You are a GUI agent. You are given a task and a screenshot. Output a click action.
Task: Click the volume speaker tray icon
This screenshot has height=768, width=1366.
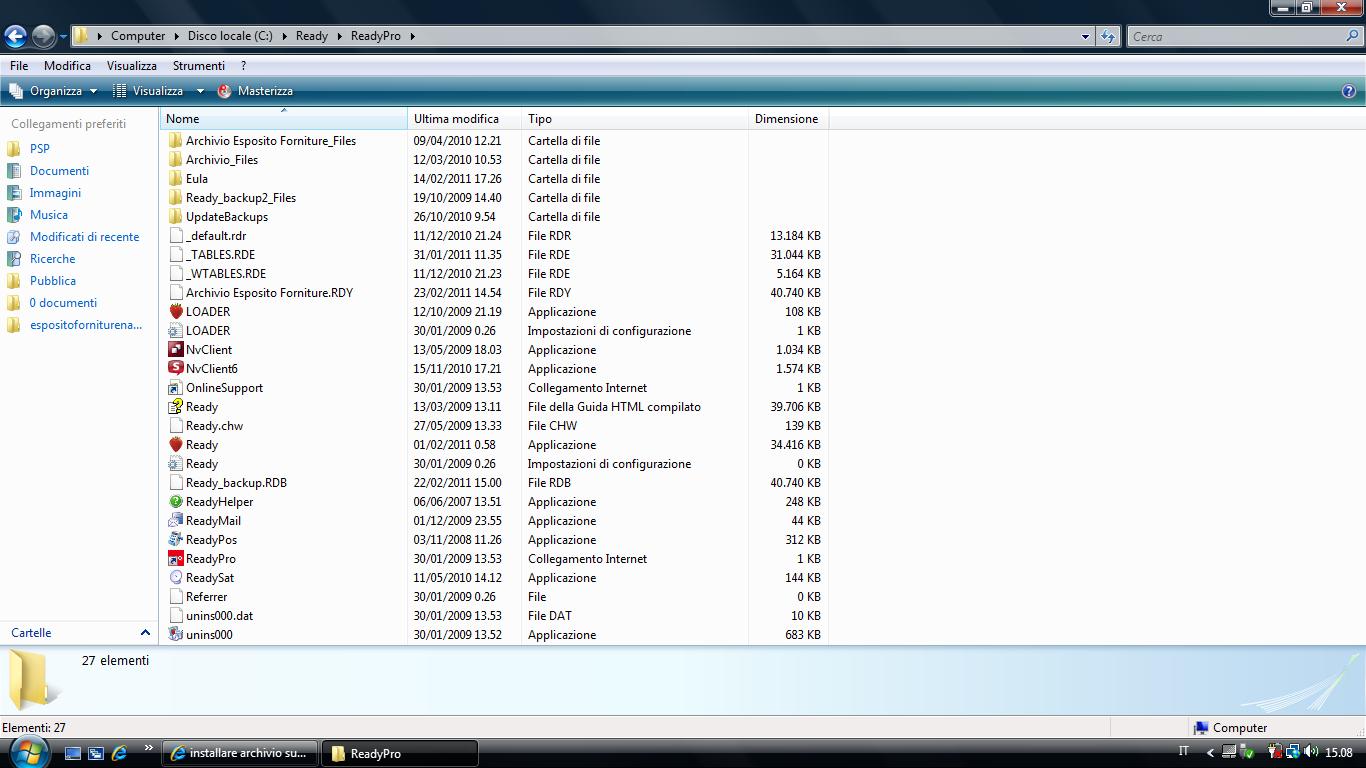[1312, 752]
